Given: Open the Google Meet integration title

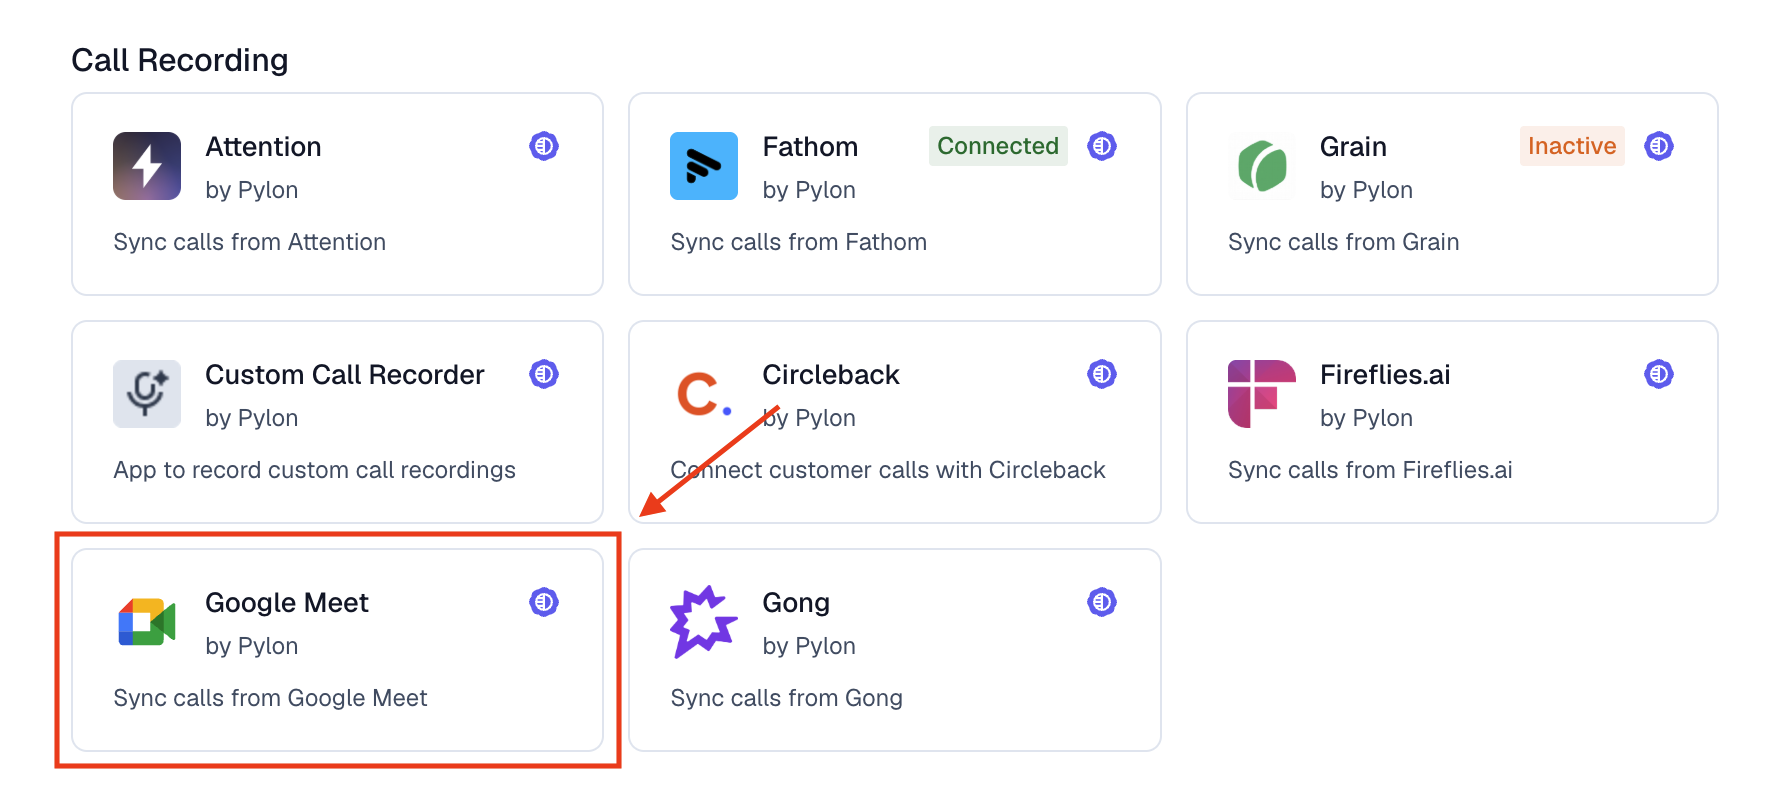Looking at the screenshot, I should [287, 603].
